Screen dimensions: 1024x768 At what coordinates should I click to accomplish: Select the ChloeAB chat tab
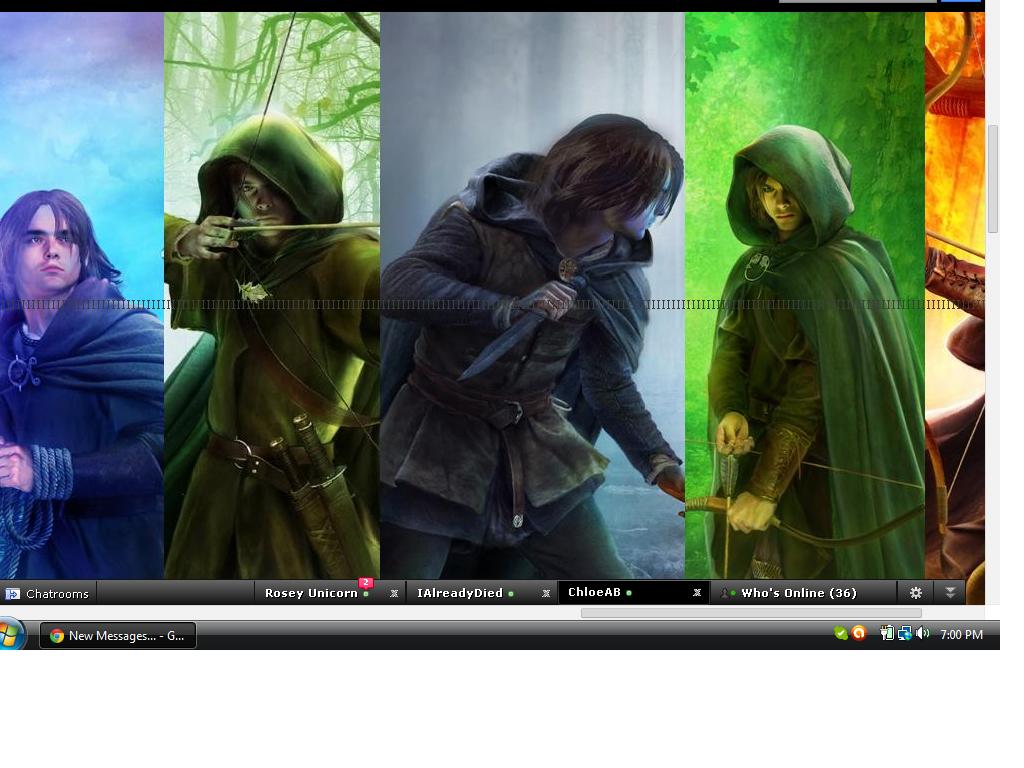pyautogui.click(x=594, y=592)
